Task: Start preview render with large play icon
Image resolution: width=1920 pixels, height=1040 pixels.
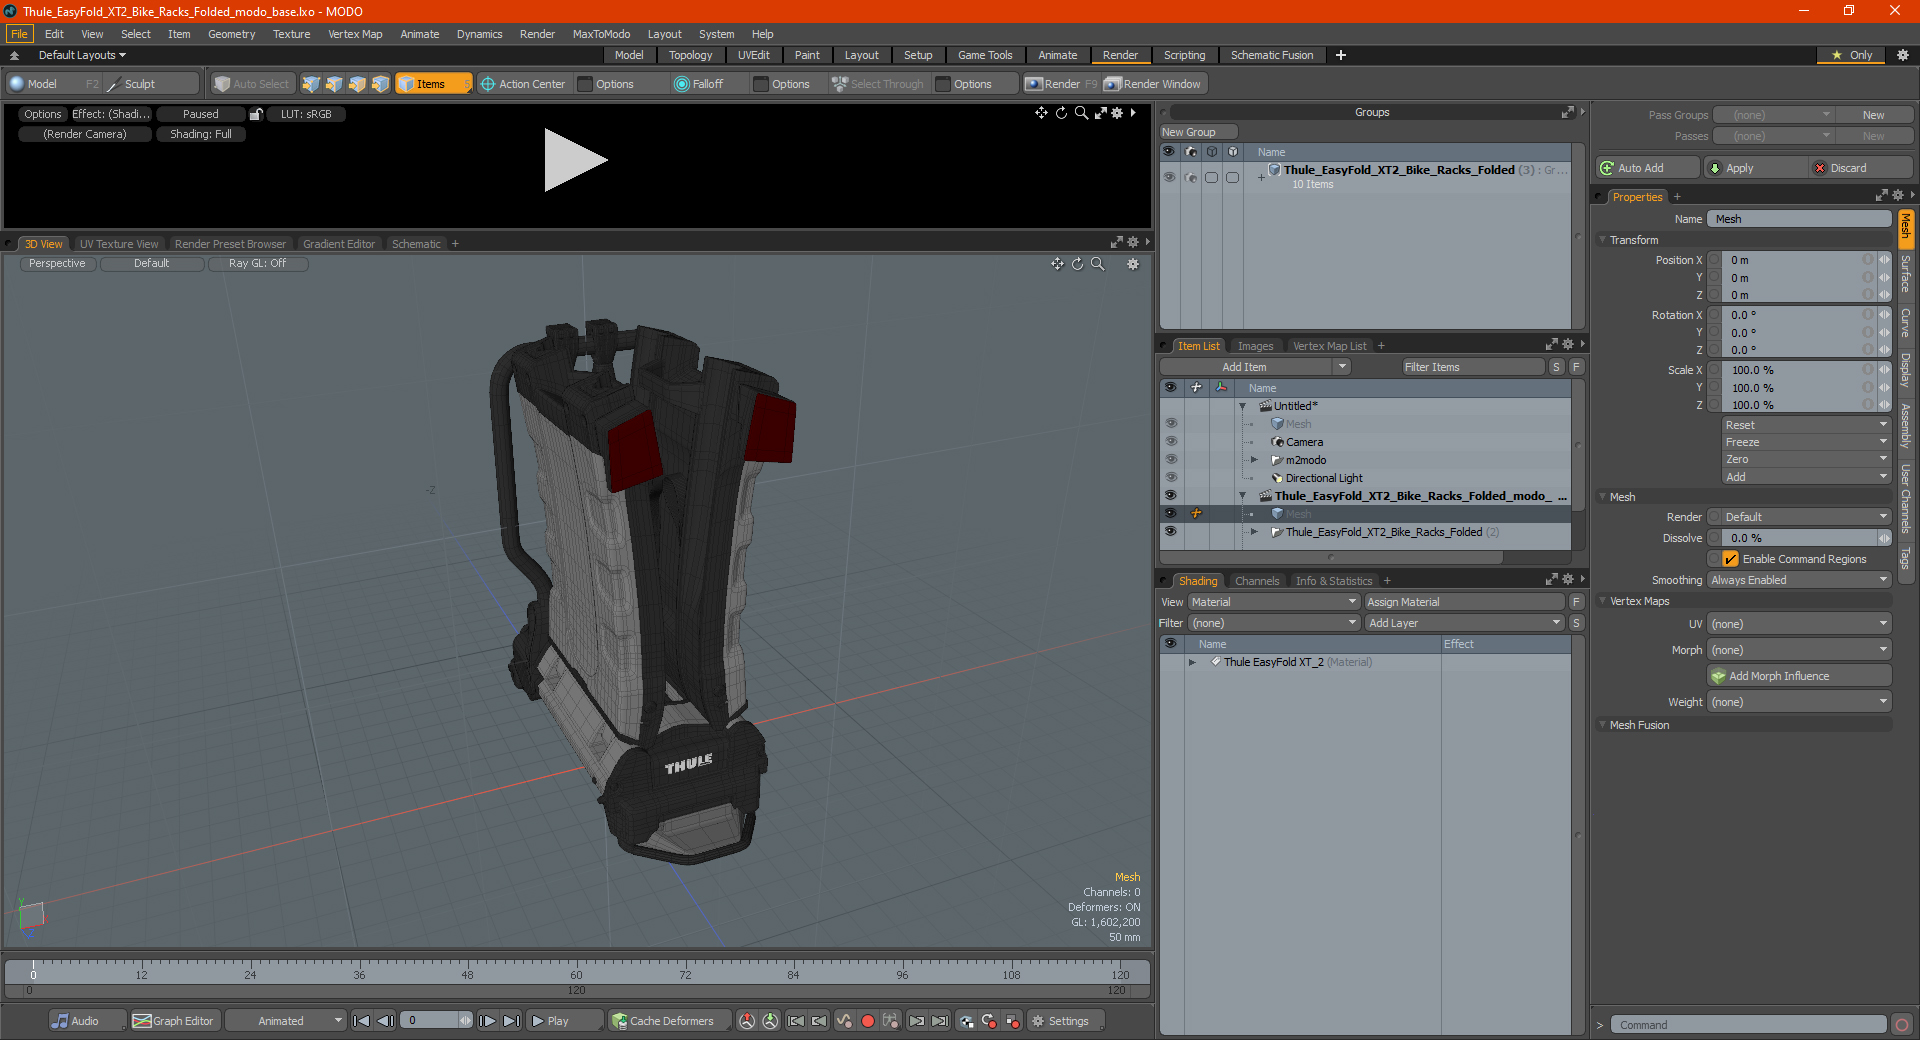Action: (575, 160)
